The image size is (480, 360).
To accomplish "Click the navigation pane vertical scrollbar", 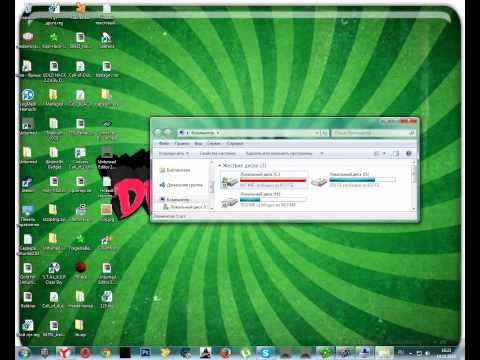I will click(x=211, y=185).
